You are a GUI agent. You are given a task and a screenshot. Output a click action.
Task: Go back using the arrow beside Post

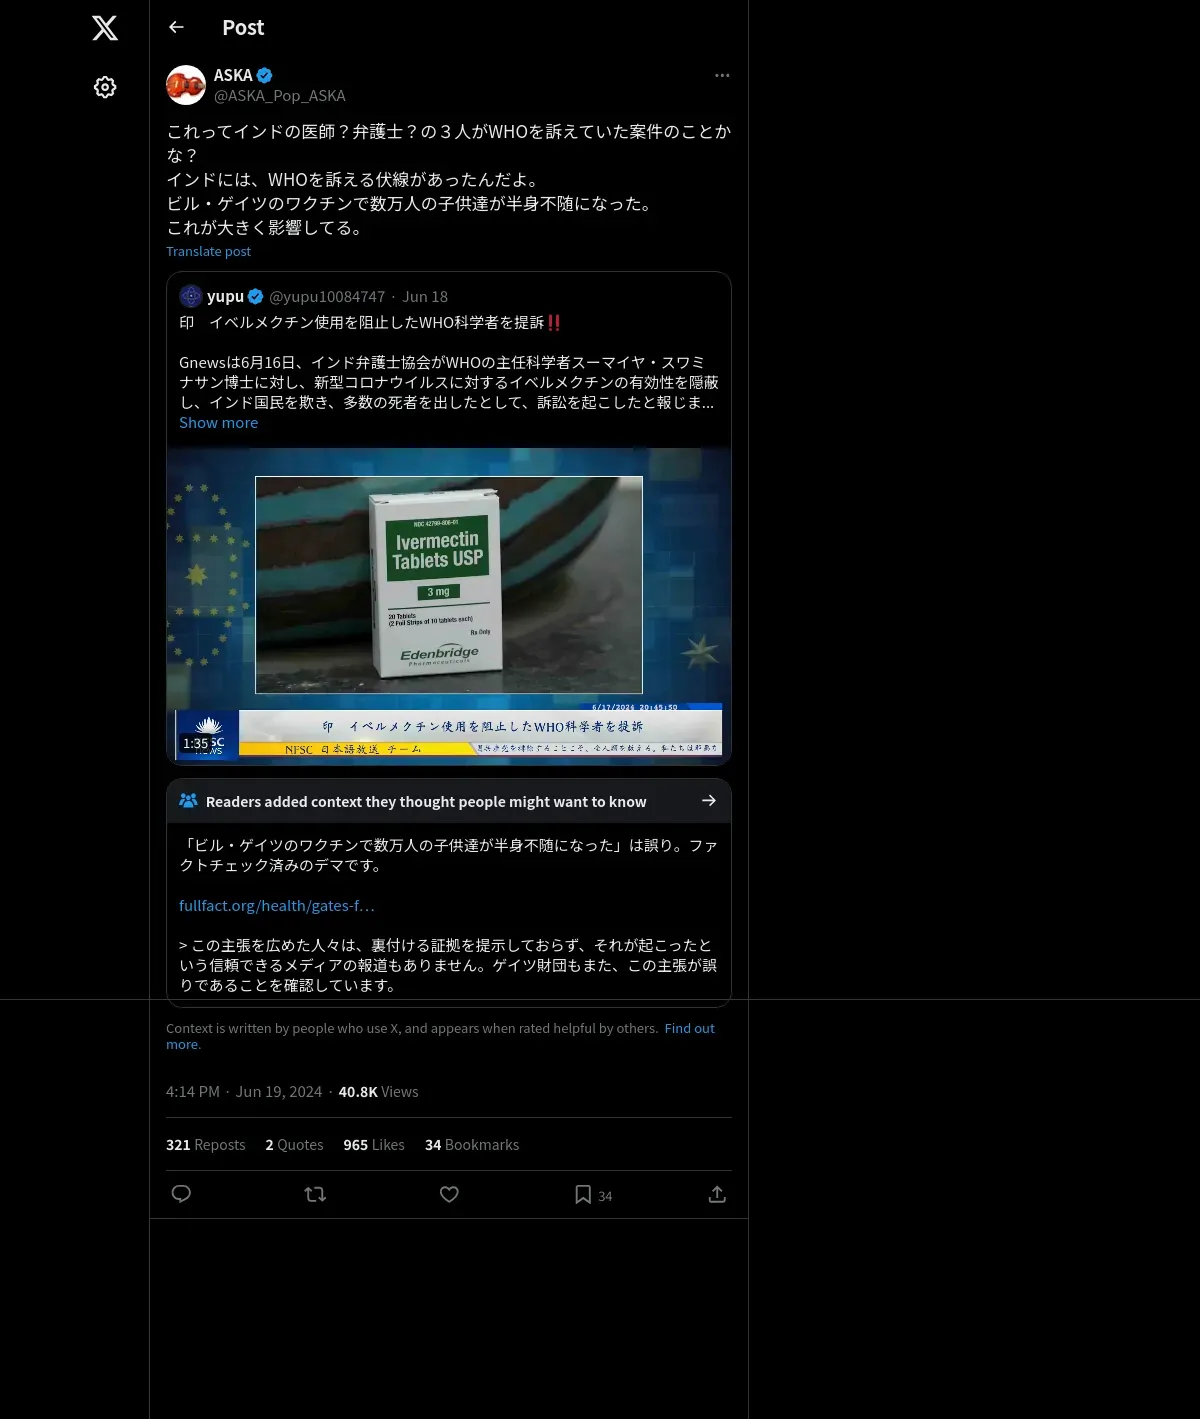coord(176,27)
